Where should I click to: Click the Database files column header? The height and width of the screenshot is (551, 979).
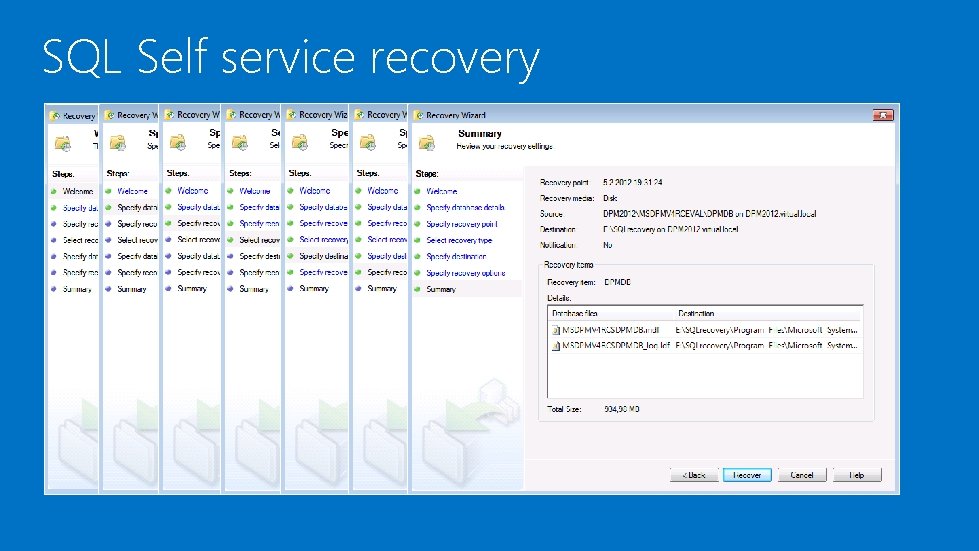611,313
